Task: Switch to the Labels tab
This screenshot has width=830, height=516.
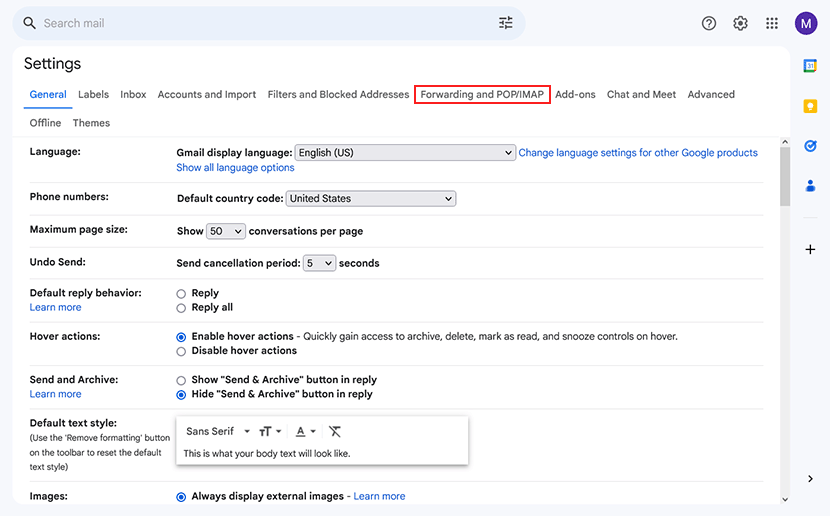Action: click(93, 94)
